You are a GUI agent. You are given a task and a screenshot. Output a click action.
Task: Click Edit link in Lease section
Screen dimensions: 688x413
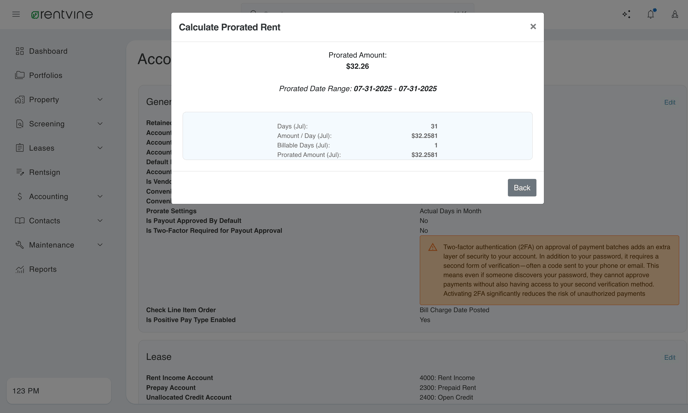[x=669, y=357]
